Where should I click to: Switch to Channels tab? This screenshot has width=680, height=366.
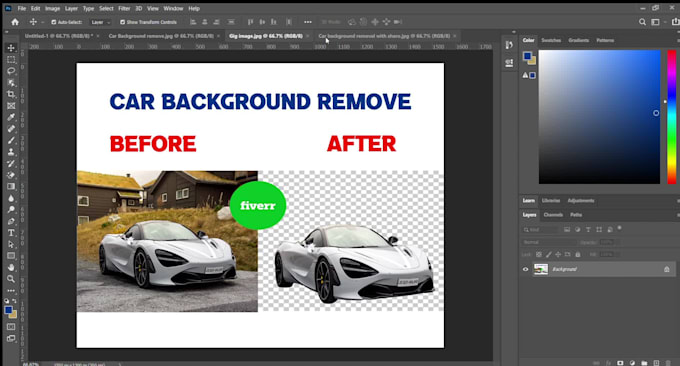pos(553,215)
